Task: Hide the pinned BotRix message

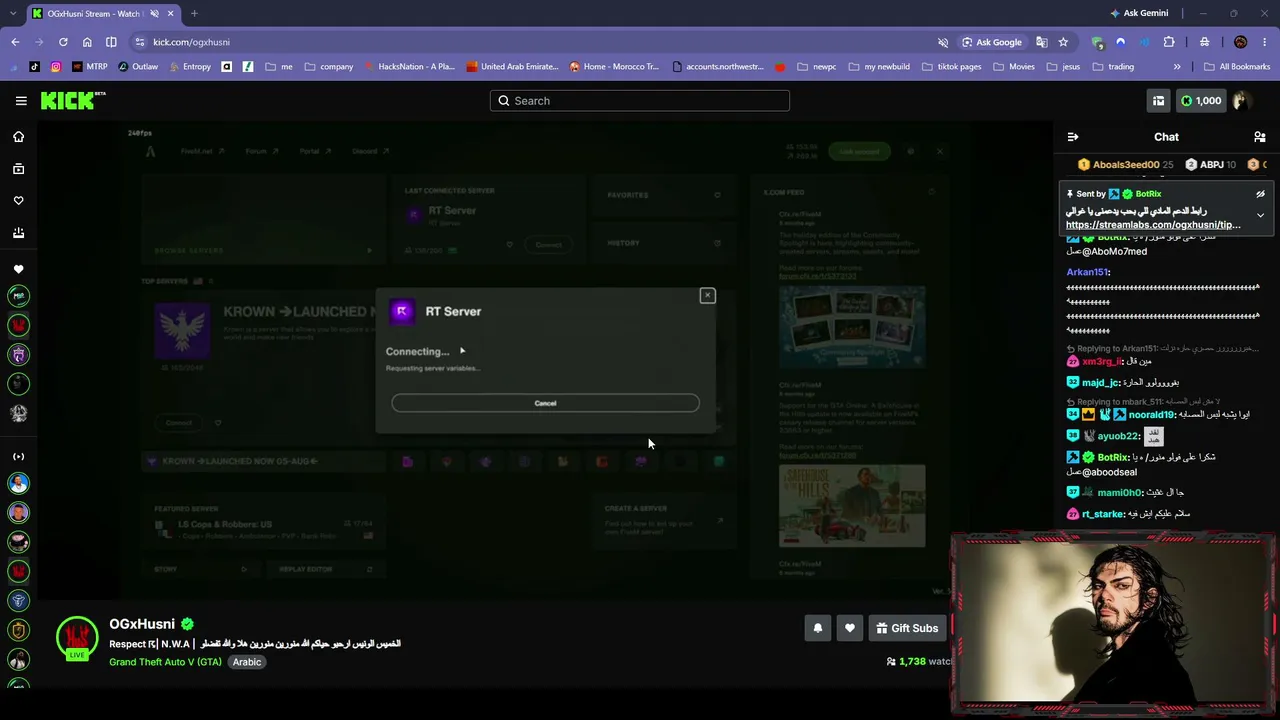Action: (x=1260, y=194)
